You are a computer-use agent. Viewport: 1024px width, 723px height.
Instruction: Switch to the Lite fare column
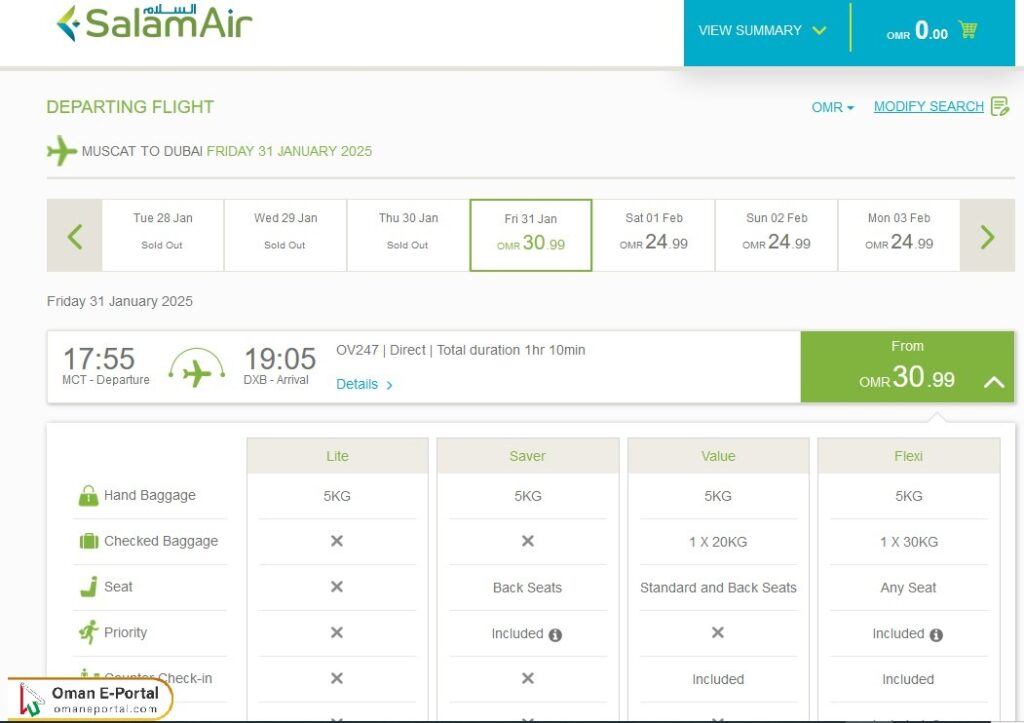(x=337, y=455)
